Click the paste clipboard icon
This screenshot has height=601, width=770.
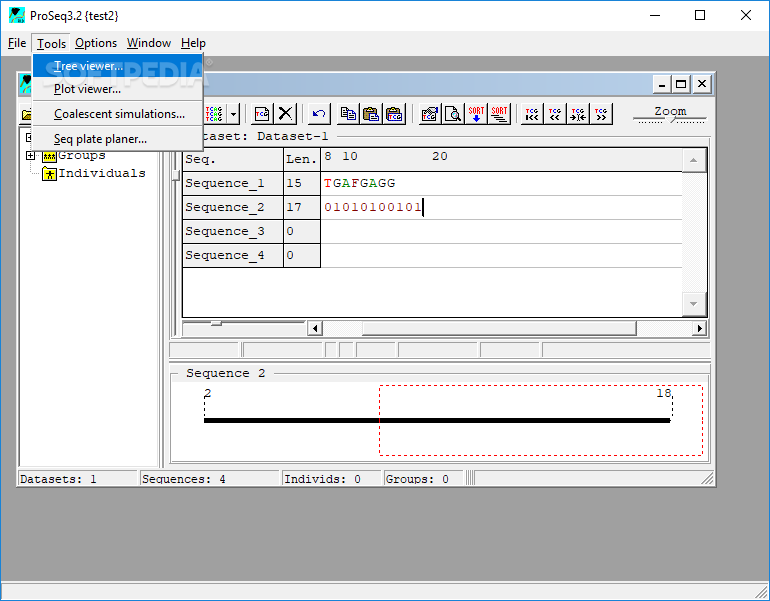coord(371,114)
